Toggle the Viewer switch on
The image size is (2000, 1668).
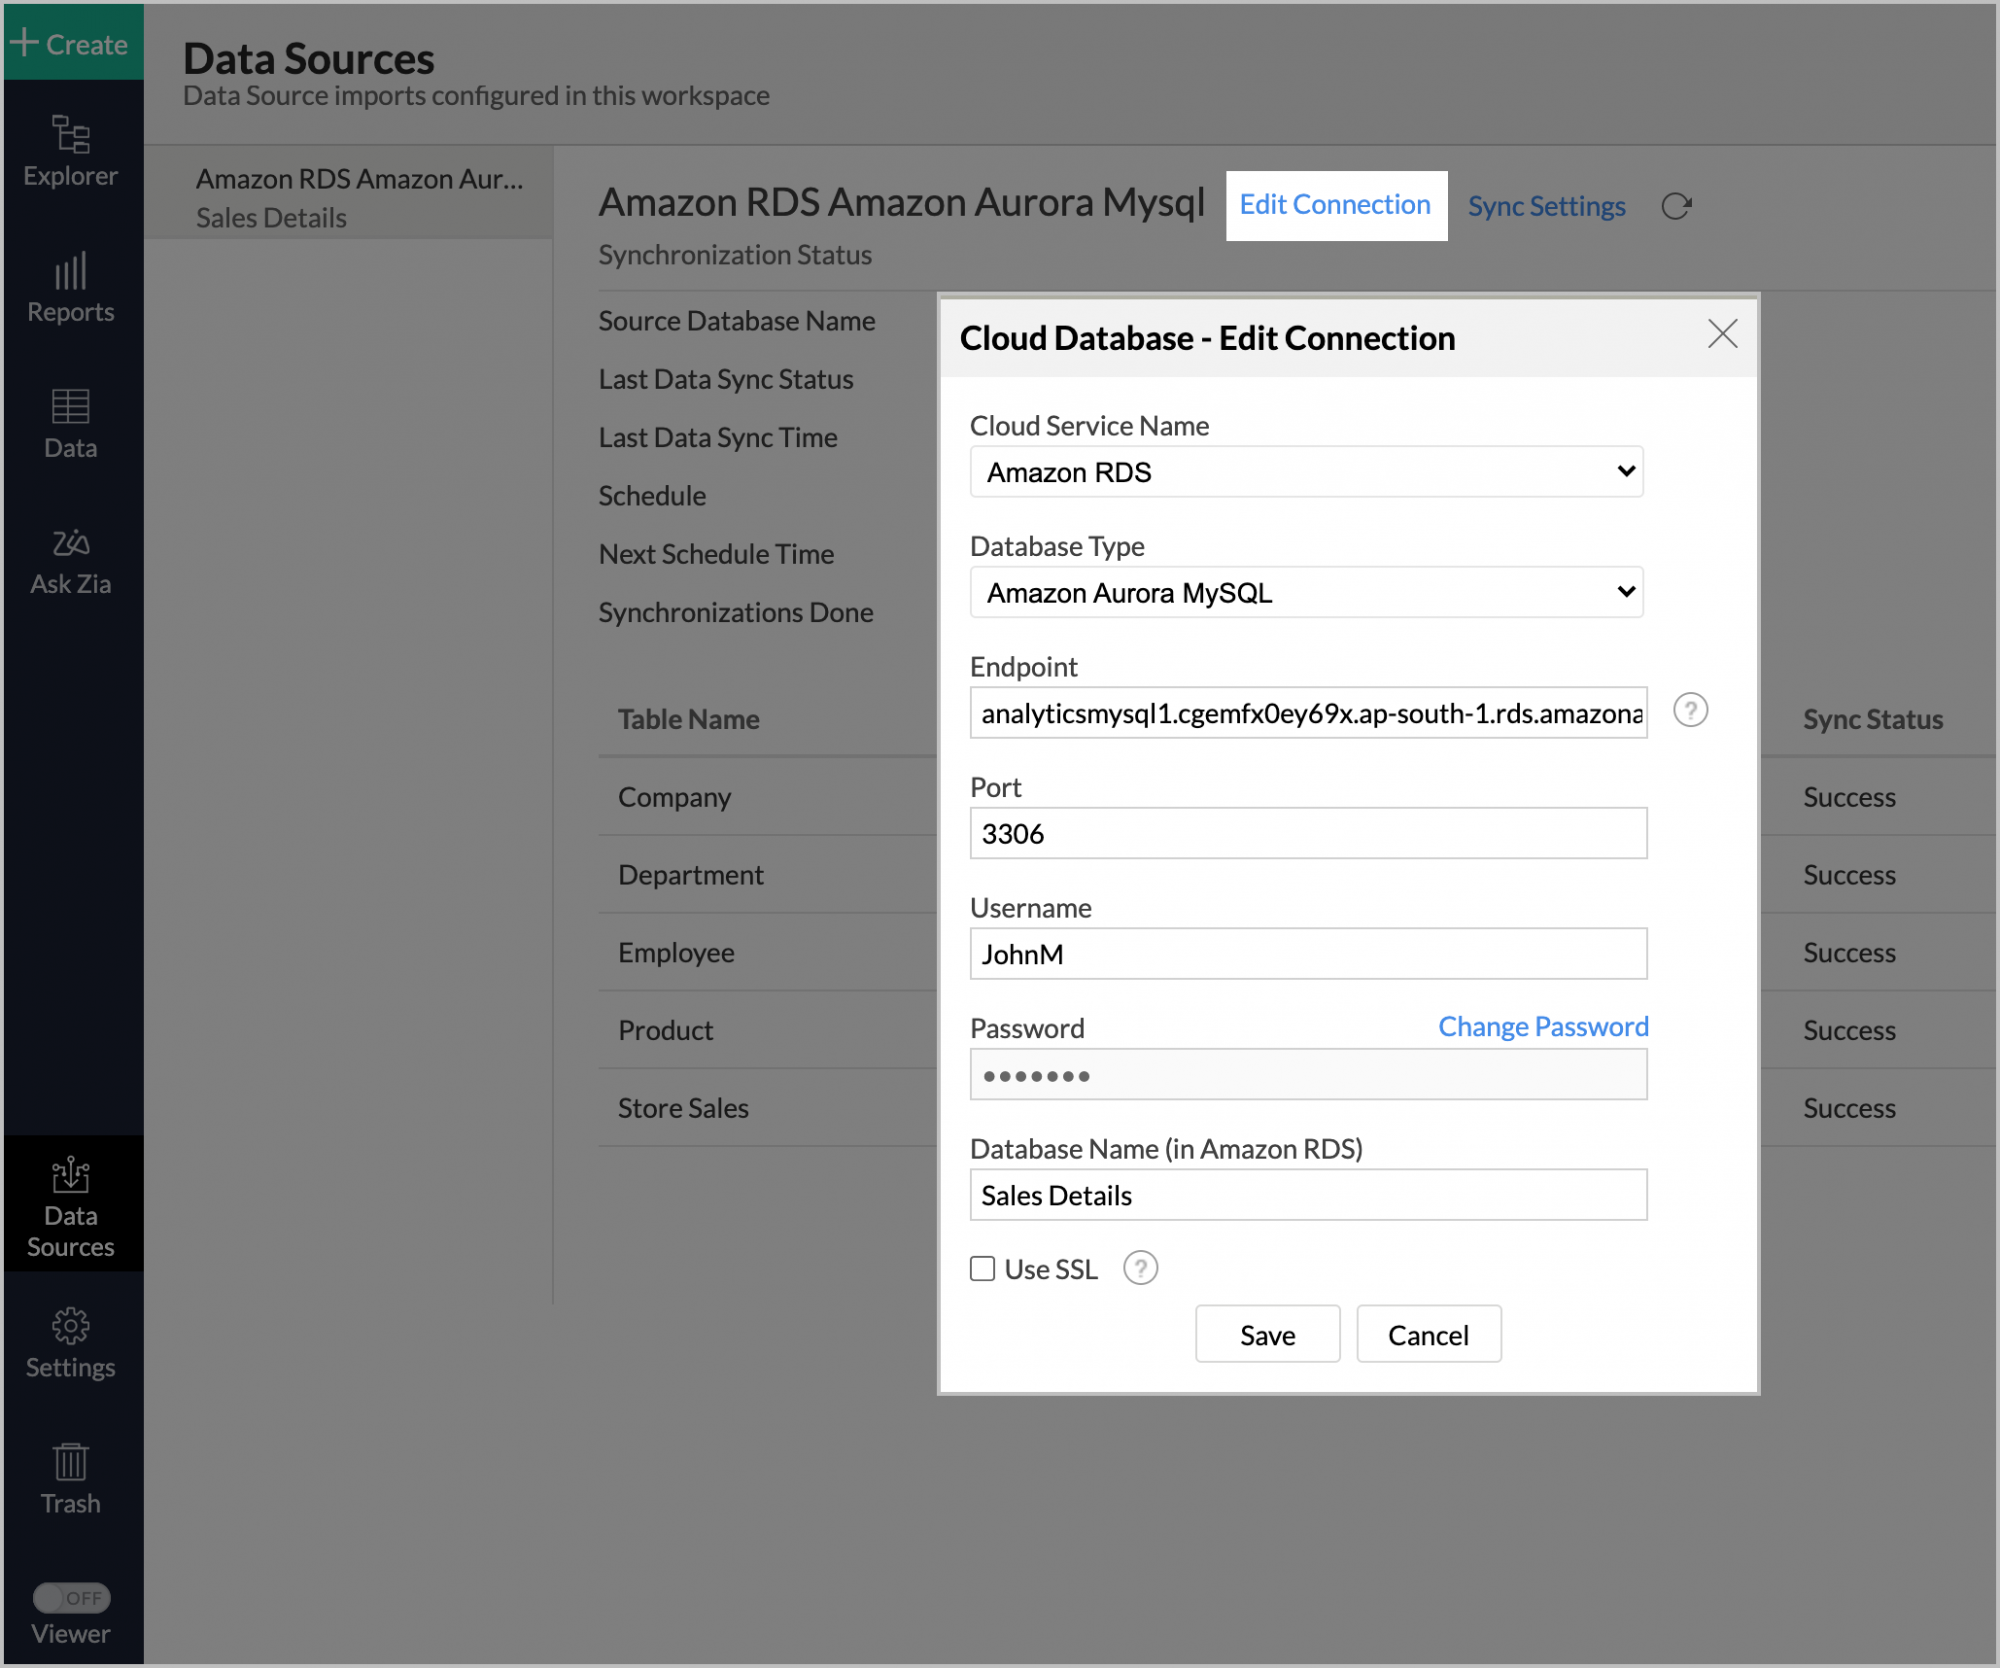coord(71,1597)
